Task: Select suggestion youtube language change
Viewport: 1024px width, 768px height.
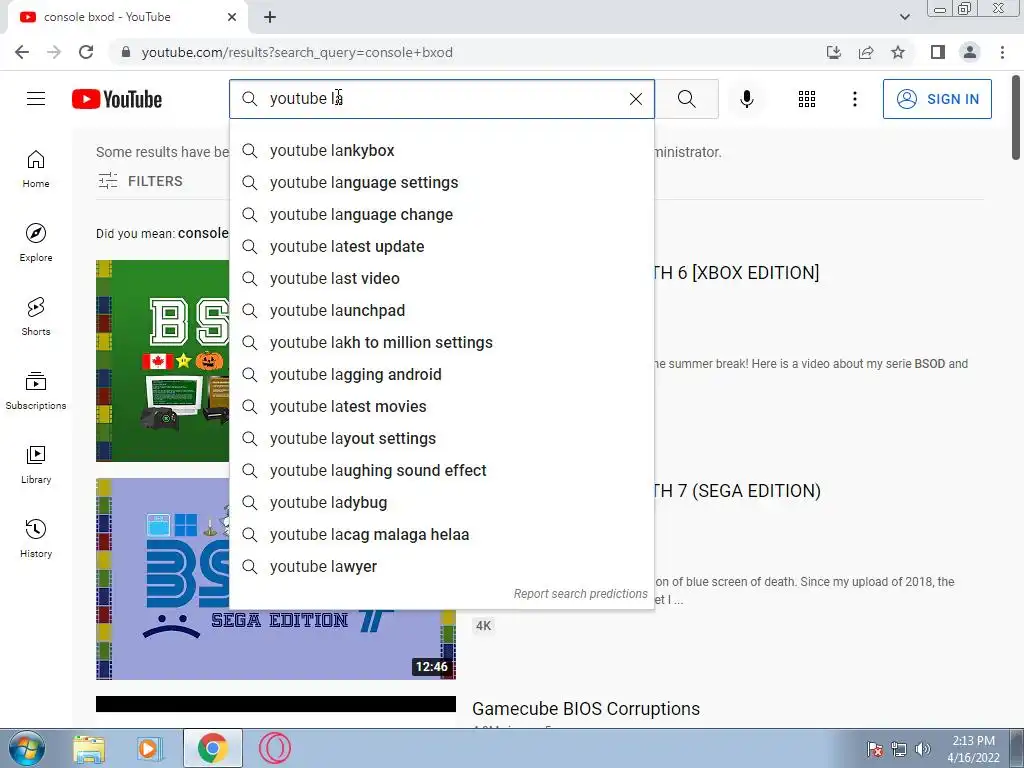Action: pyautogui.click(x=441, y=214)
